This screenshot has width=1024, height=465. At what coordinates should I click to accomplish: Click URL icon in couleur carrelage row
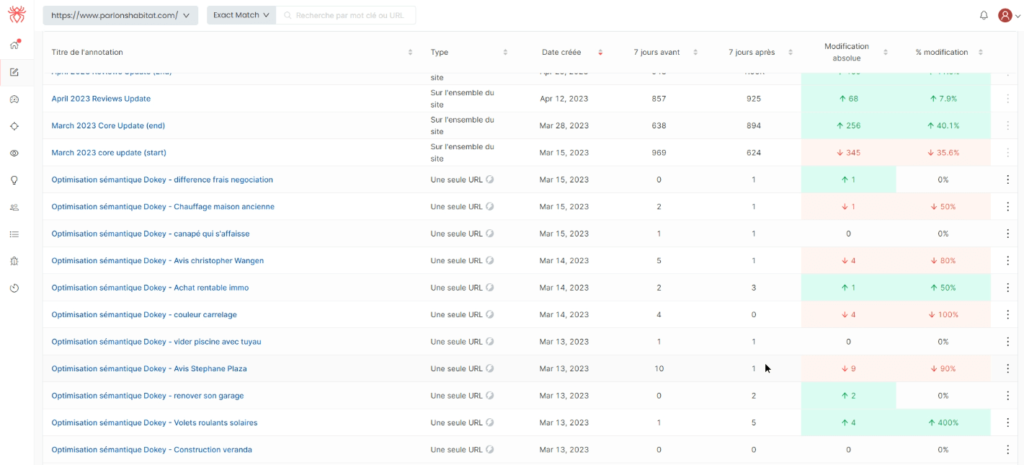[x=490, y=315]
